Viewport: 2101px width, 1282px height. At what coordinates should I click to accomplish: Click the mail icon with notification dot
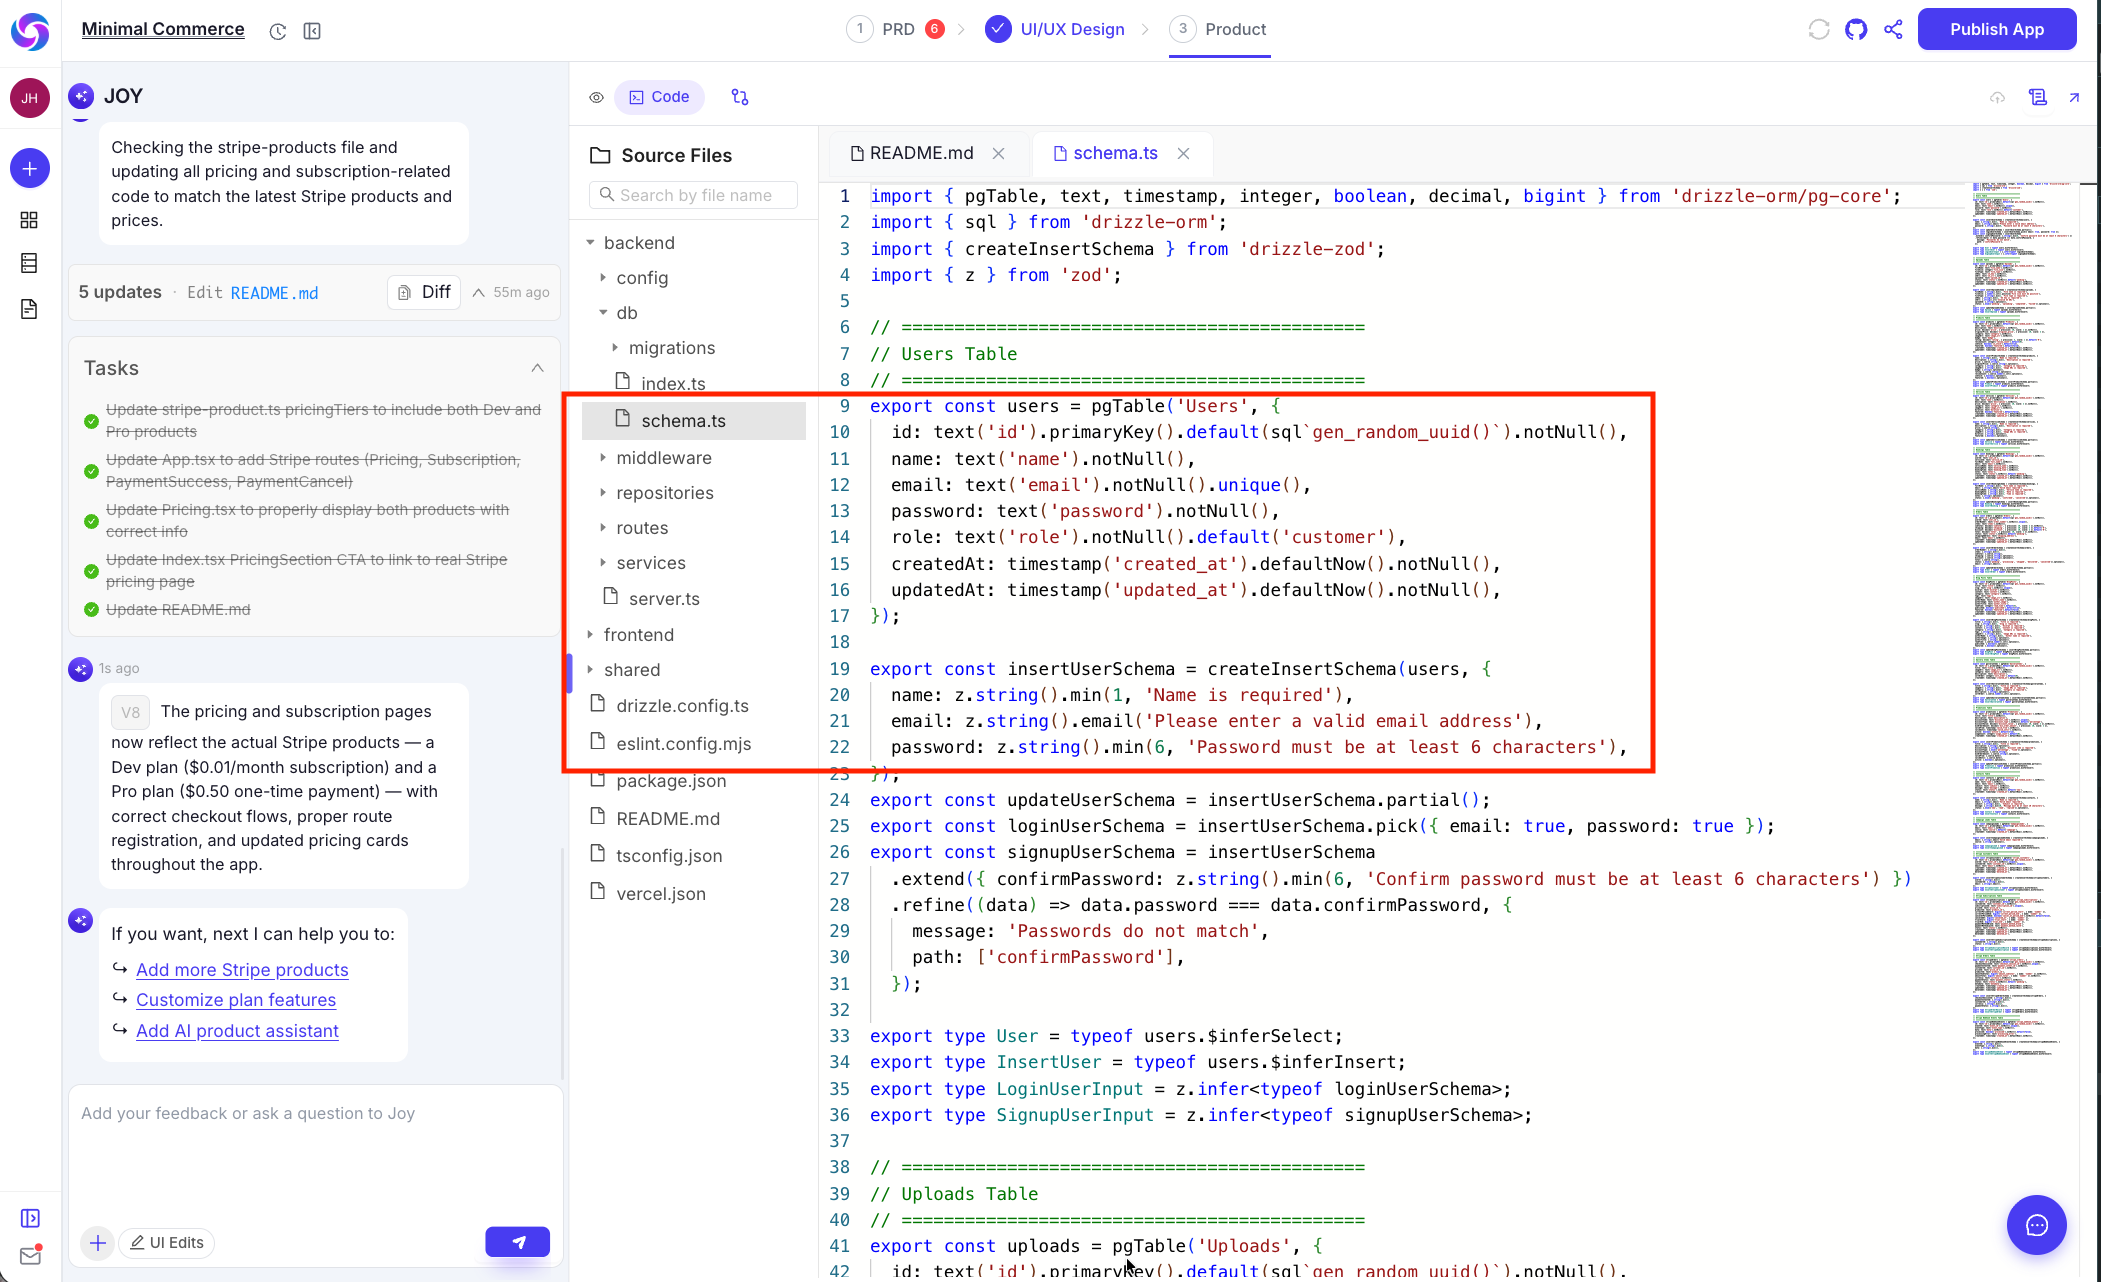[x=29, y=1255]
